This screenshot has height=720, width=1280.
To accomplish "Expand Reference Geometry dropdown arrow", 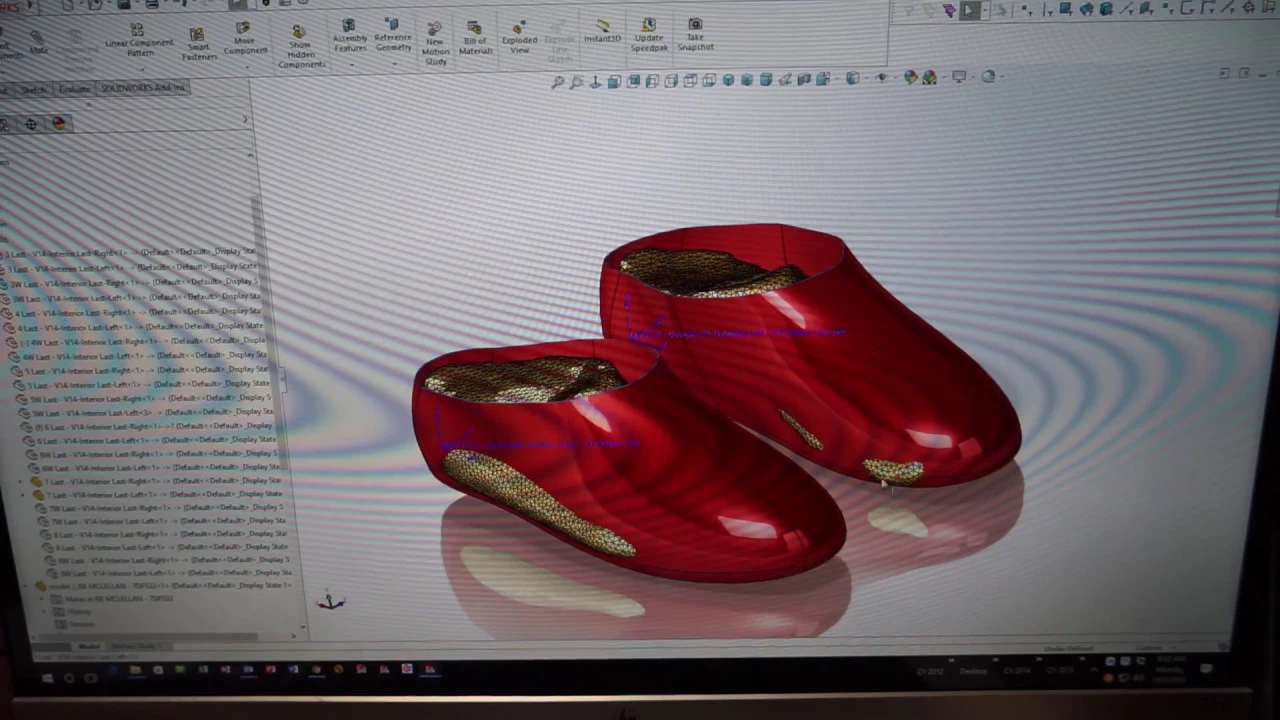I will (x=393, y=62).
